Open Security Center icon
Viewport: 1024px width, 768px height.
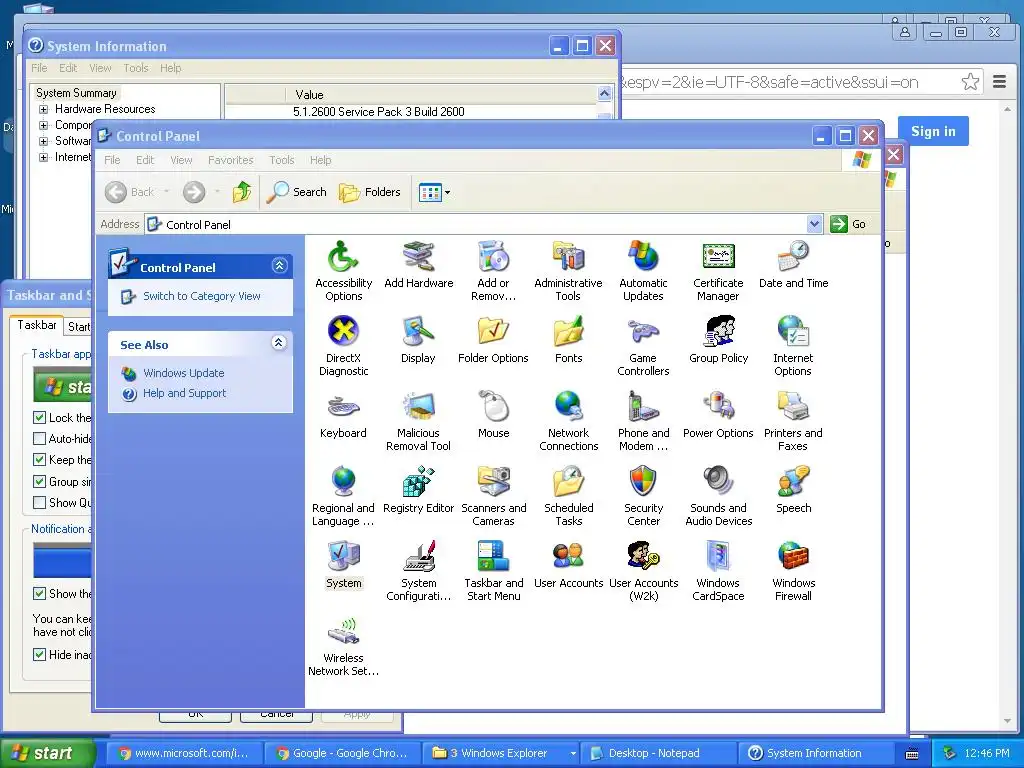pos(643,496)
